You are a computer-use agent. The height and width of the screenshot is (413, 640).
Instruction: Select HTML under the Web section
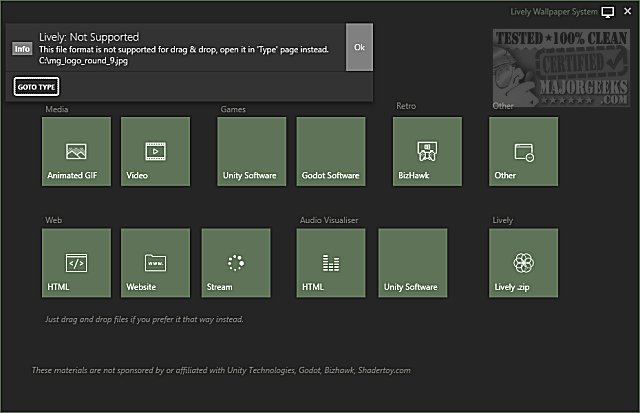tap(77, 263)
